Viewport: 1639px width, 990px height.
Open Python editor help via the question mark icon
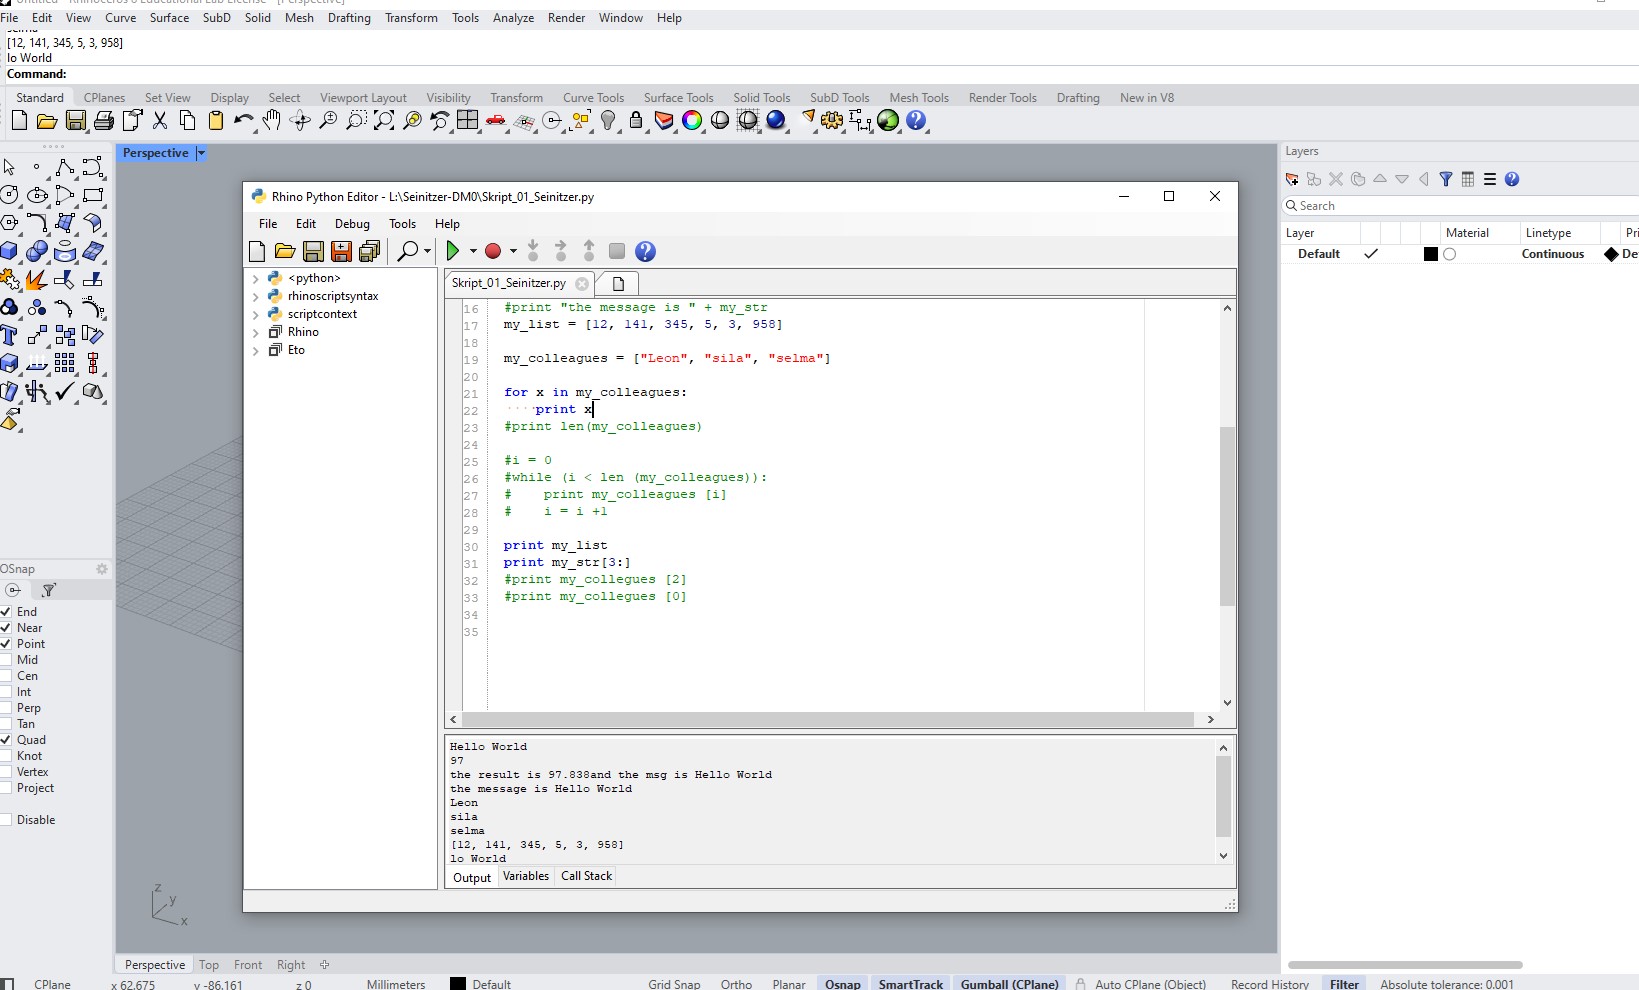coord(645,251)
